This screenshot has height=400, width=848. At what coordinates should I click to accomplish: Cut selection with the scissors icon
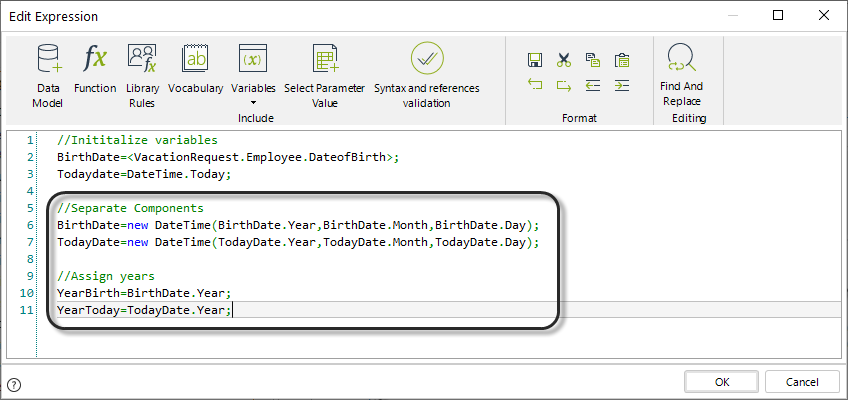coord(564,60)
